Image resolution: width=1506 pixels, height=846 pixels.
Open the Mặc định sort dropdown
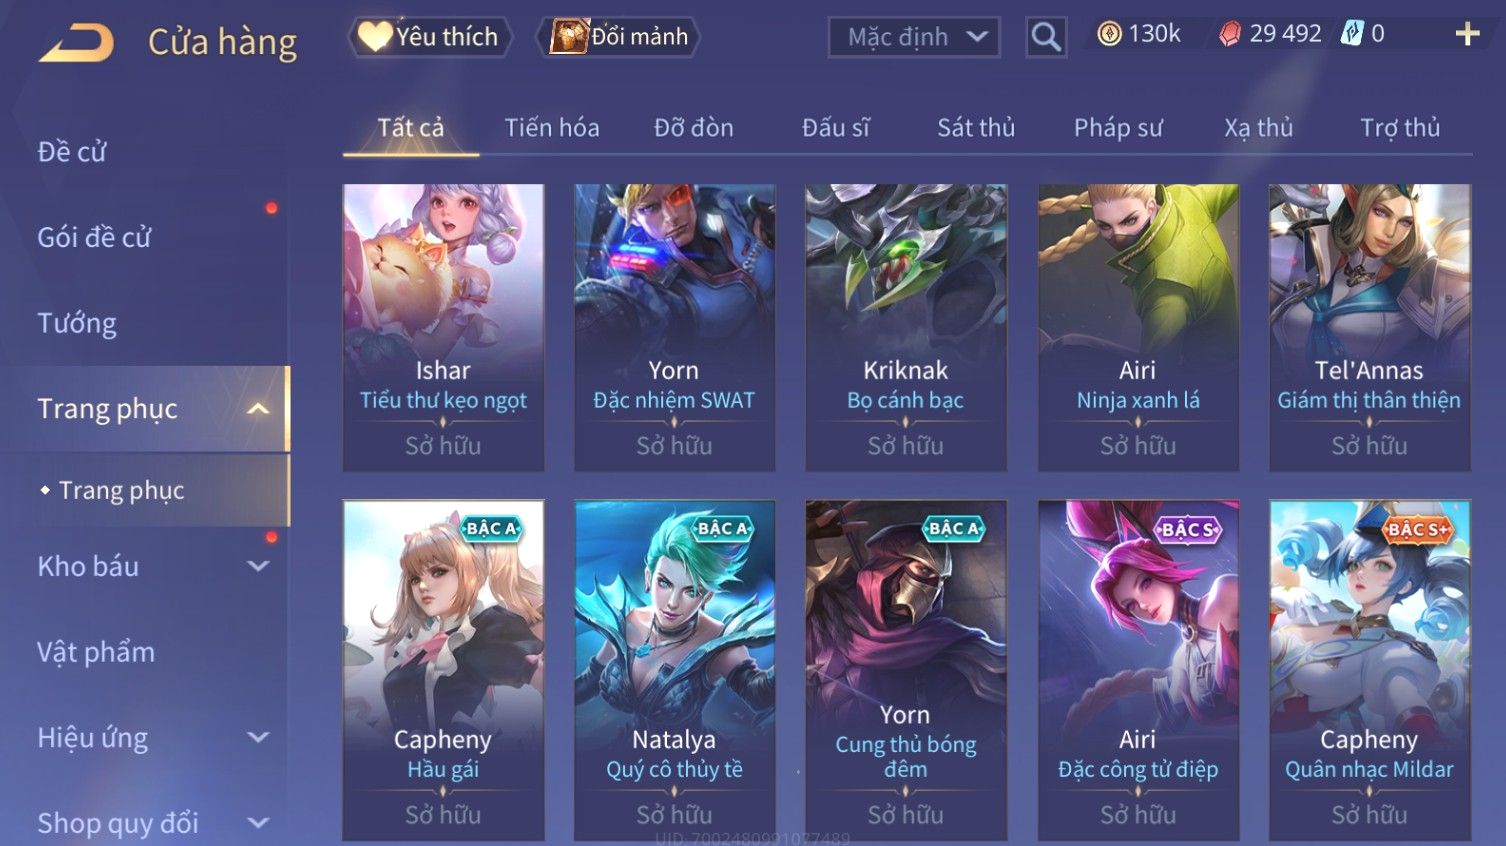914,37
